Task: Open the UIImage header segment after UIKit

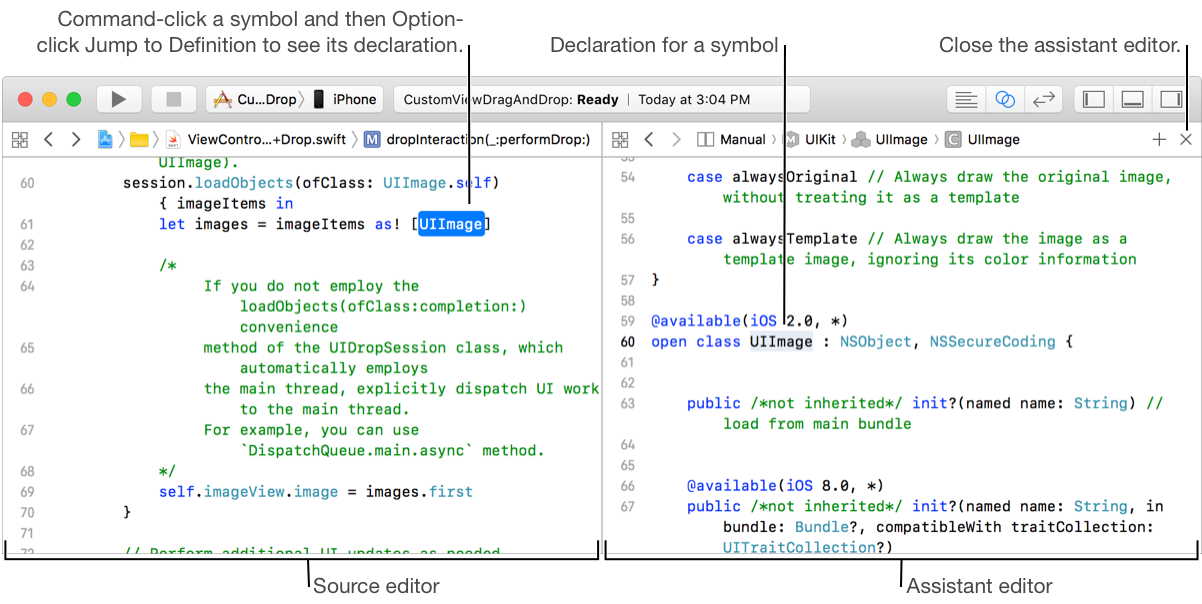Action: click(890, 139)
